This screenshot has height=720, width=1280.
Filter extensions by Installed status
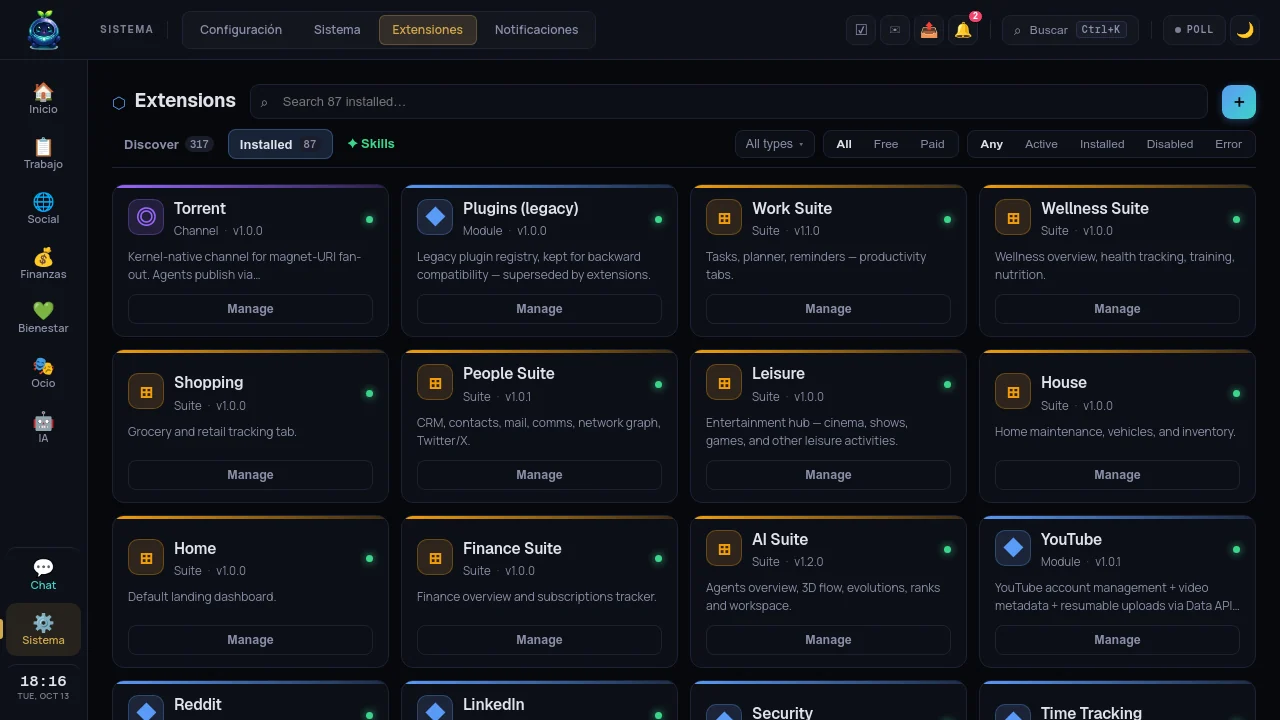(x=1102, y=144)
